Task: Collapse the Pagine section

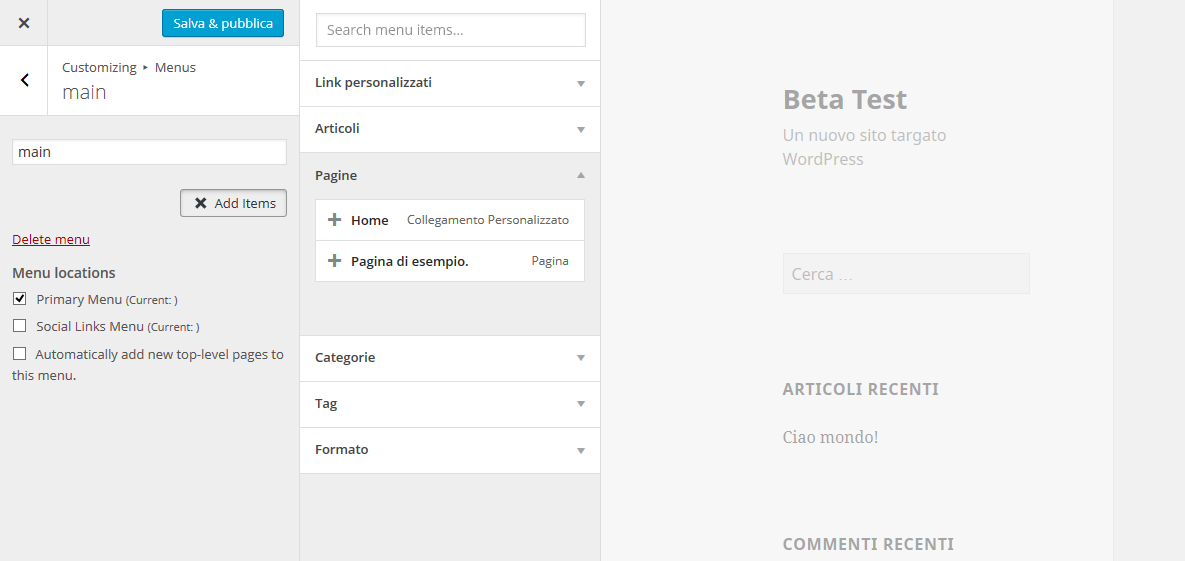Action: click(x=580, y=175)
